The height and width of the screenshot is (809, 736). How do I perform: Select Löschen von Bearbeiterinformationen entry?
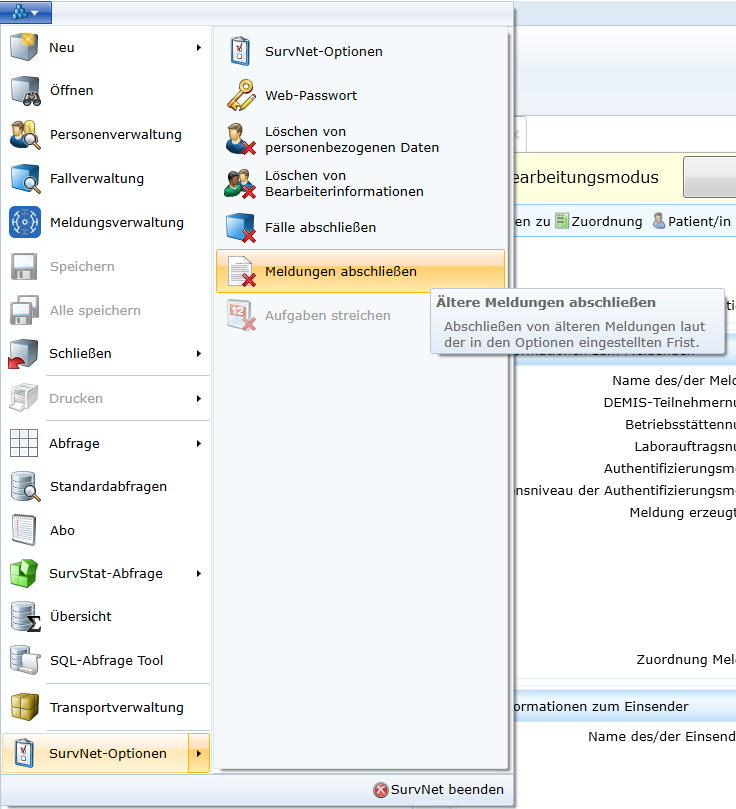tap(344, 184)
